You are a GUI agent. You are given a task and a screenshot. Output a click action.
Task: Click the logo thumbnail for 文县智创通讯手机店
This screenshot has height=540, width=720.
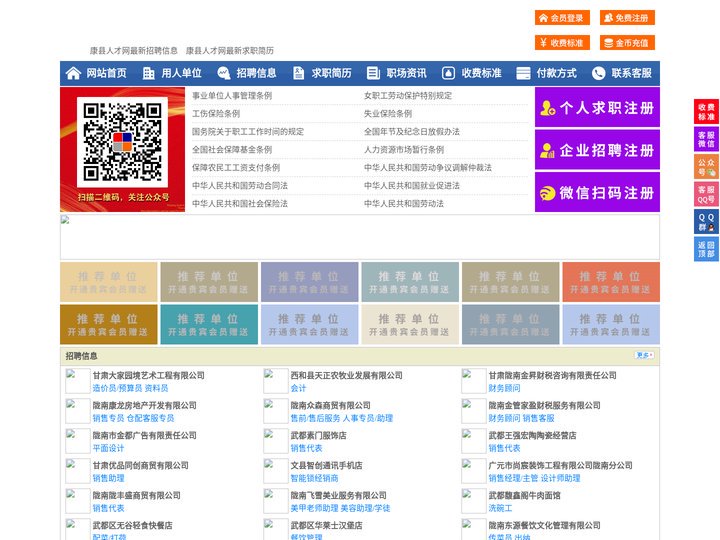[x=276, y=471]
